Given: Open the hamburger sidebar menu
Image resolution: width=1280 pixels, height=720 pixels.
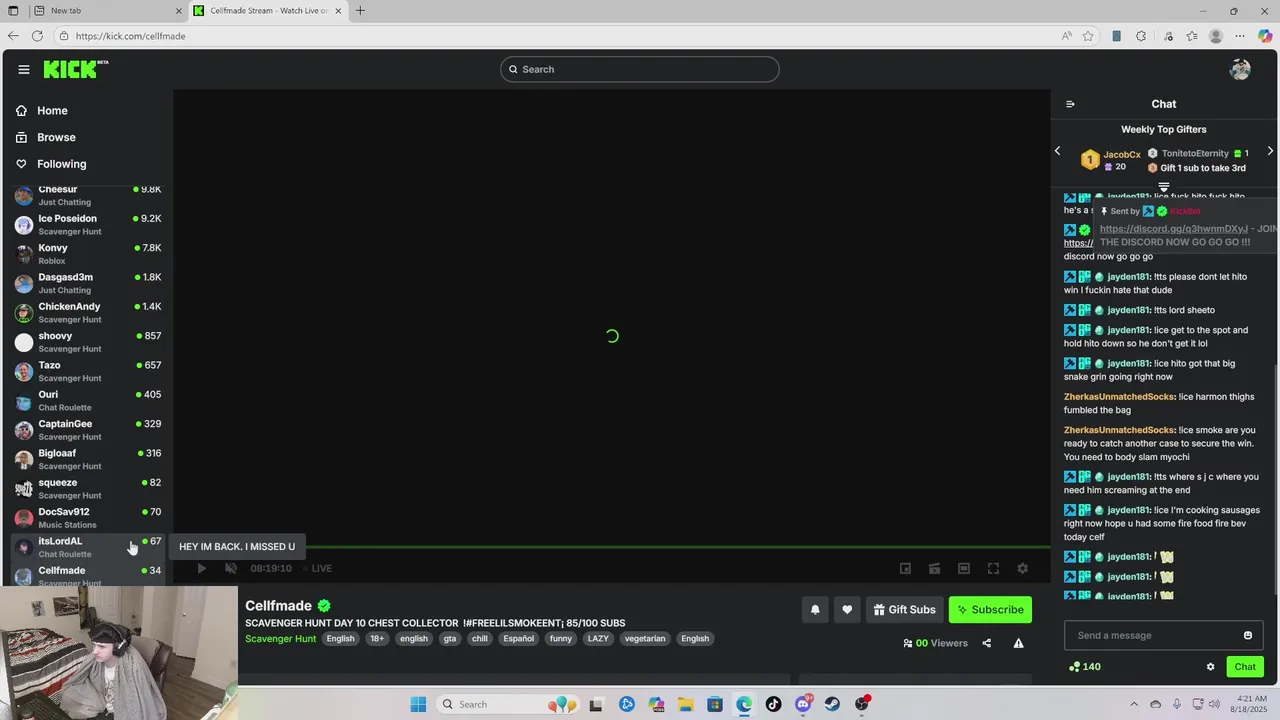Looking at the screenshot, I should point(24,69).
